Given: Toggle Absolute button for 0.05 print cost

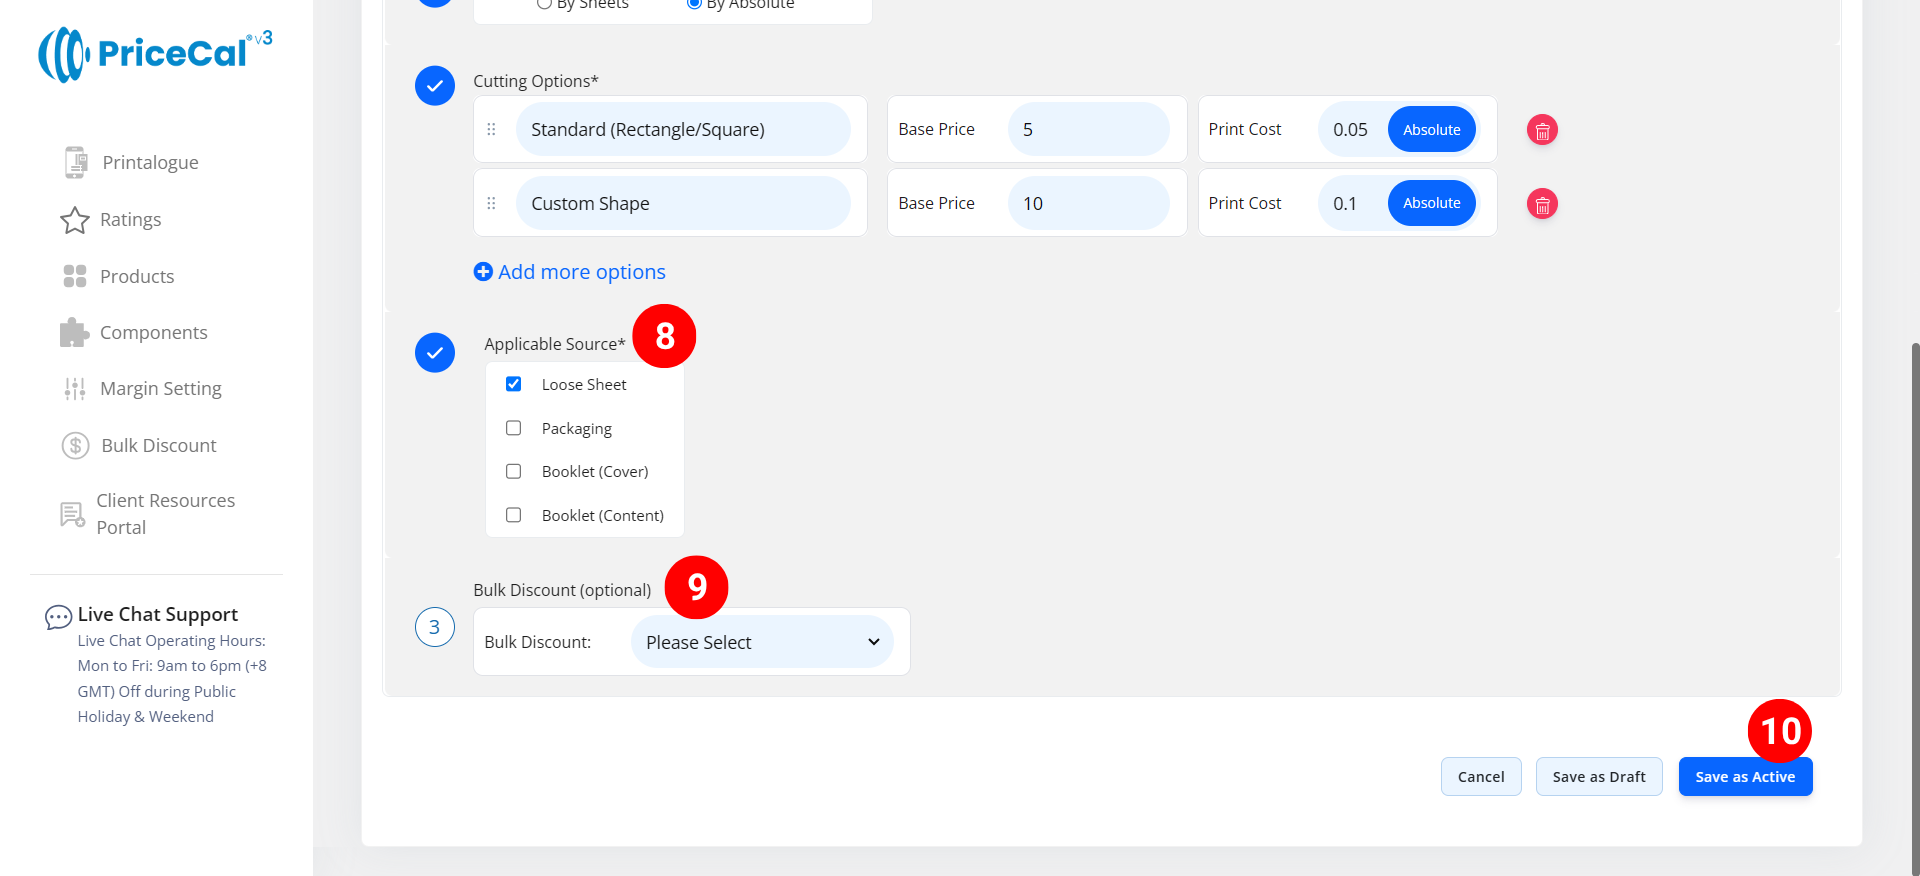Looking at the screenshot, I should point(1431,130).
